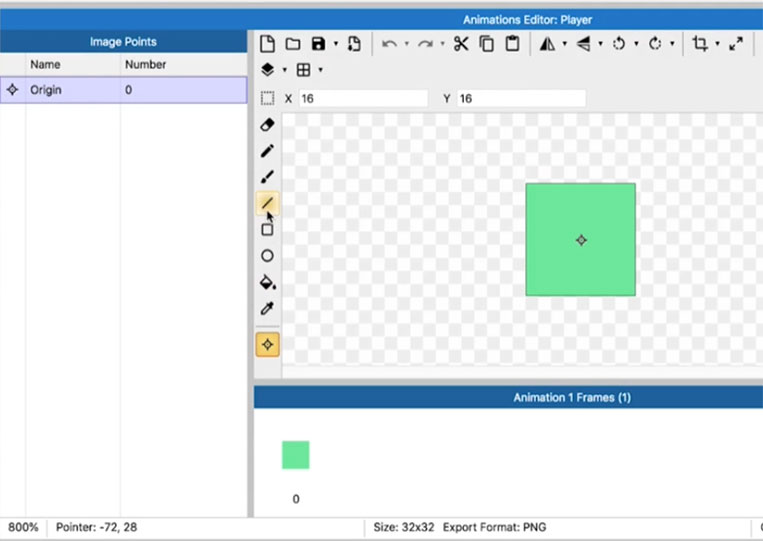Click Export Format: PNG in status bar

click(x=494, y=527)
